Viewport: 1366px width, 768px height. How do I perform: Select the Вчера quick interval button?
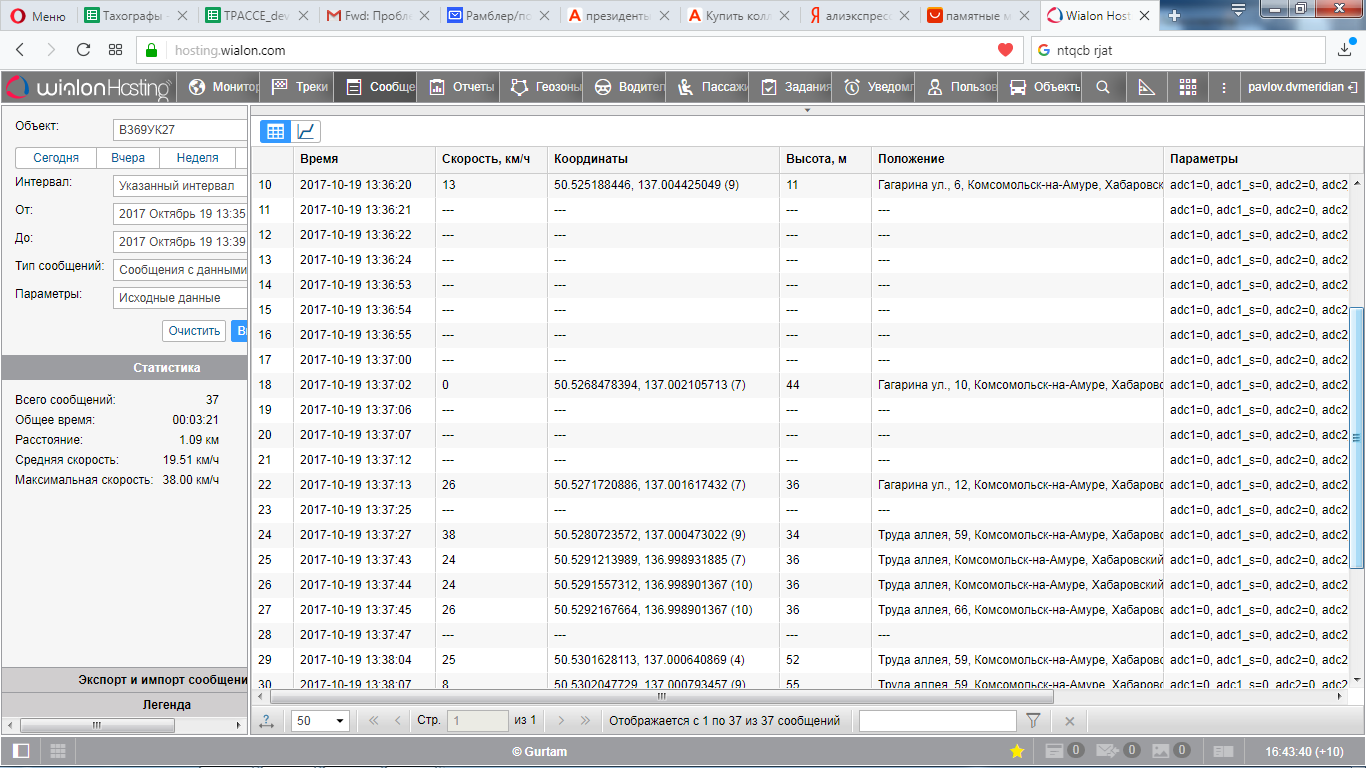click(128, 158)
